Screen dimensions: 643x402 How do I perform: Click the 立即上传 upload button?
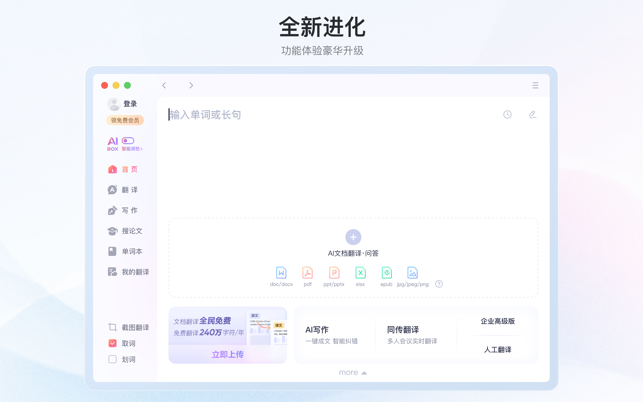coord(228,354)
